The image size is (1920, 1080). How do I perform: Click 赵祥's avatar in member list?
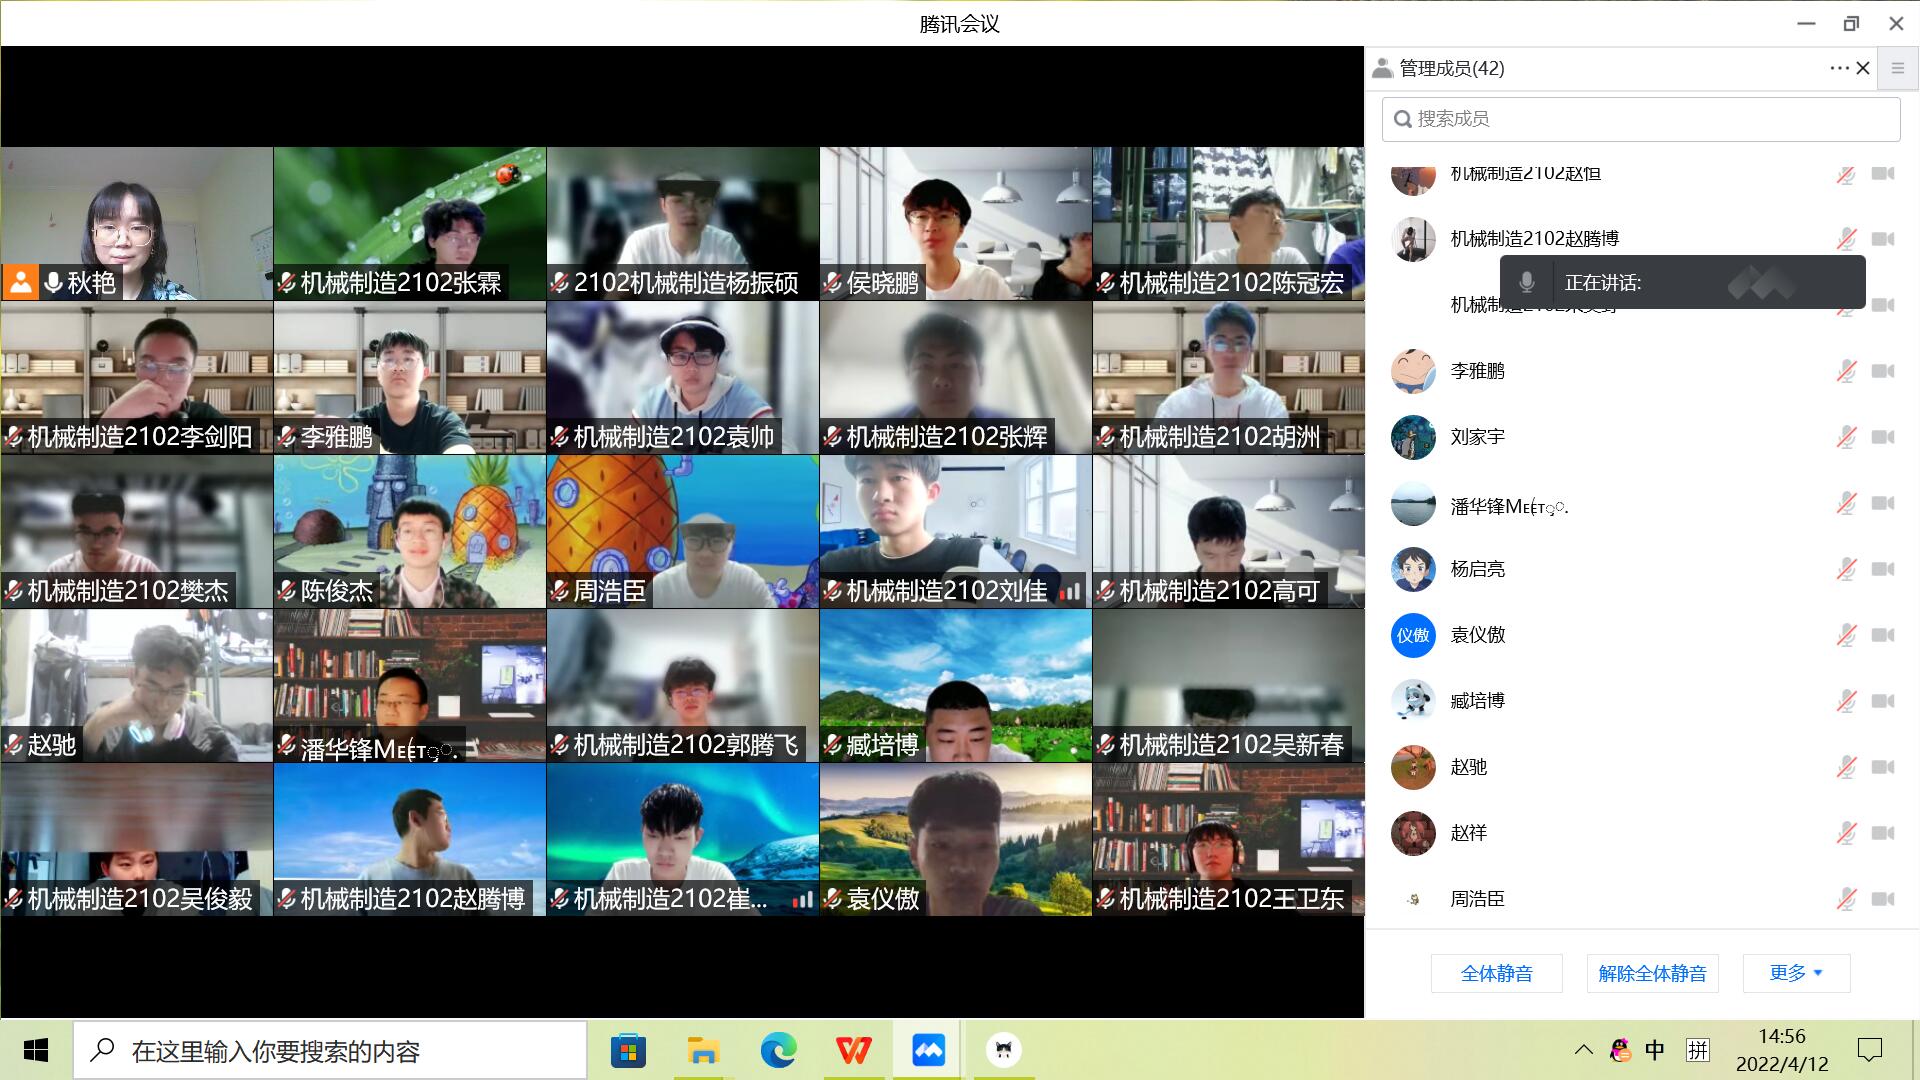point(1413,833)
